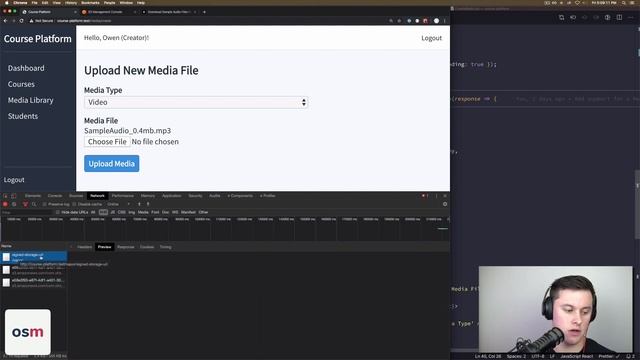The image size is (640, 360).
Task: Open the network search magnifier icon
Action: [34, 204]
